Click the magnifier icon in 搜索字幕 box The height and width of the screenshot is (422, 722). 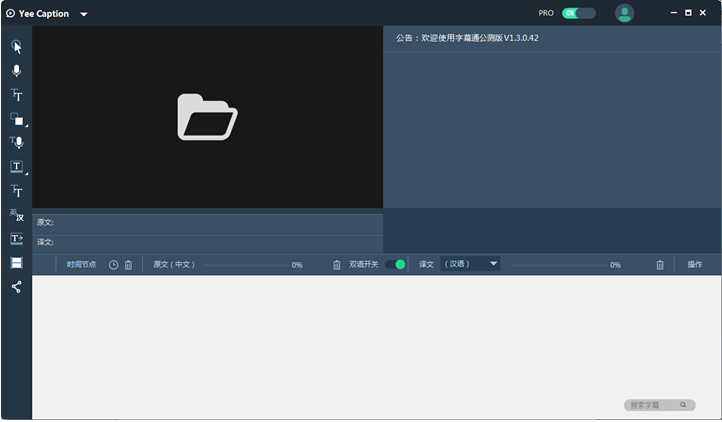pos(683,405)
